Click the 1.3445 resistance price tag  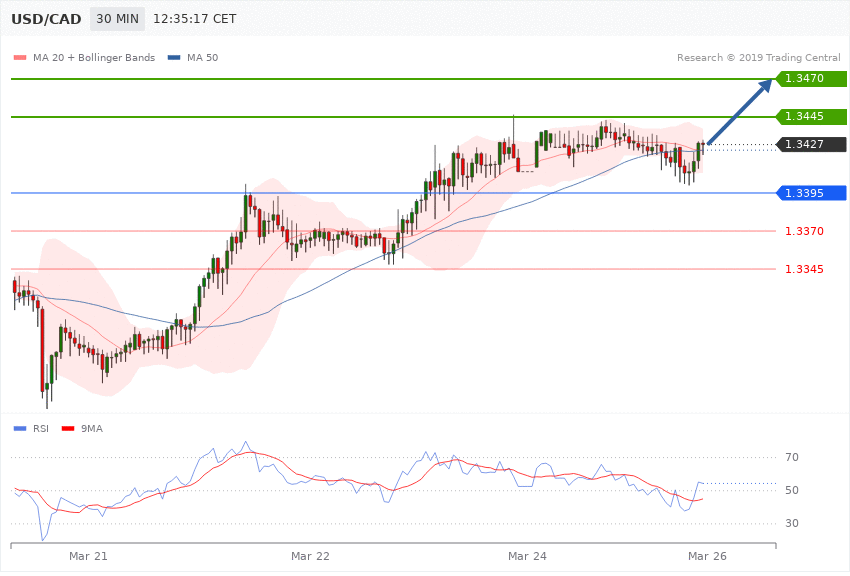click(x=811, y=117)
